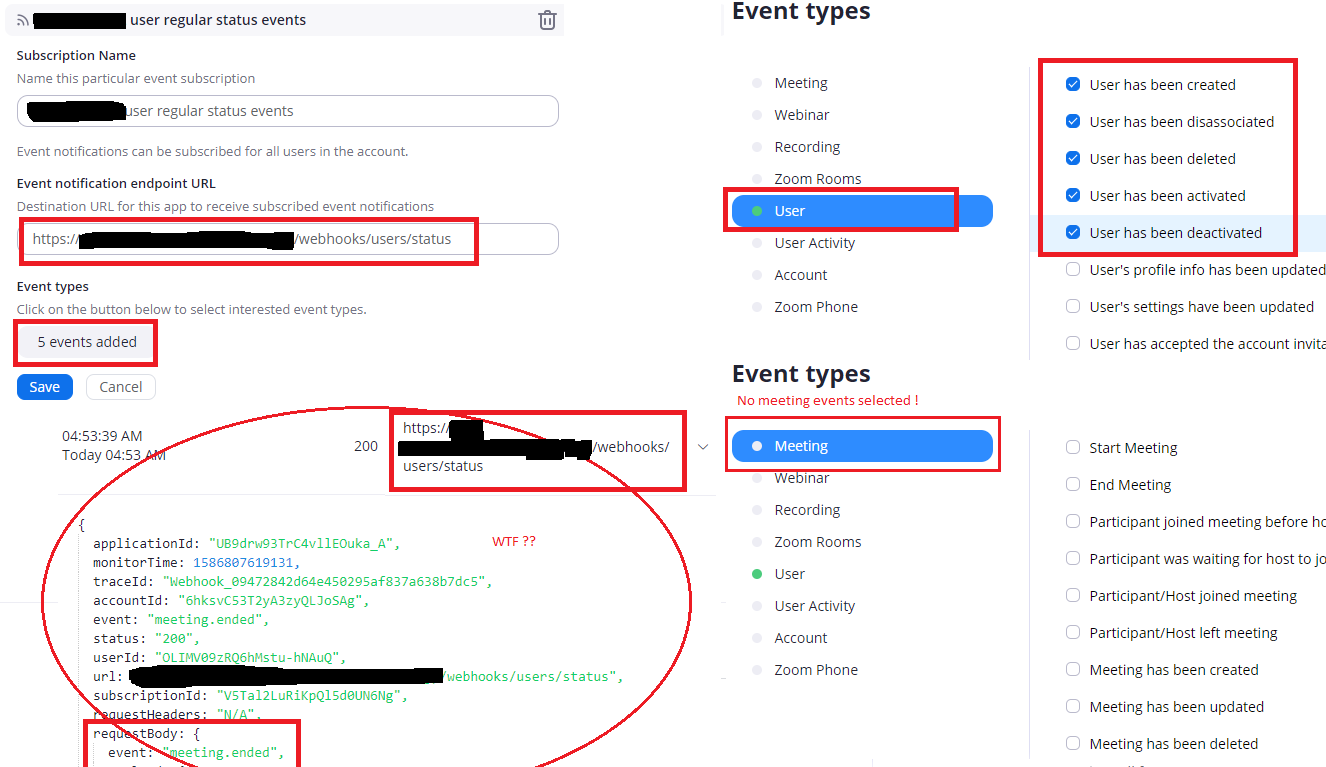Select Recording in the lower Event types list
1326x767 pixels.
(807, 510)
